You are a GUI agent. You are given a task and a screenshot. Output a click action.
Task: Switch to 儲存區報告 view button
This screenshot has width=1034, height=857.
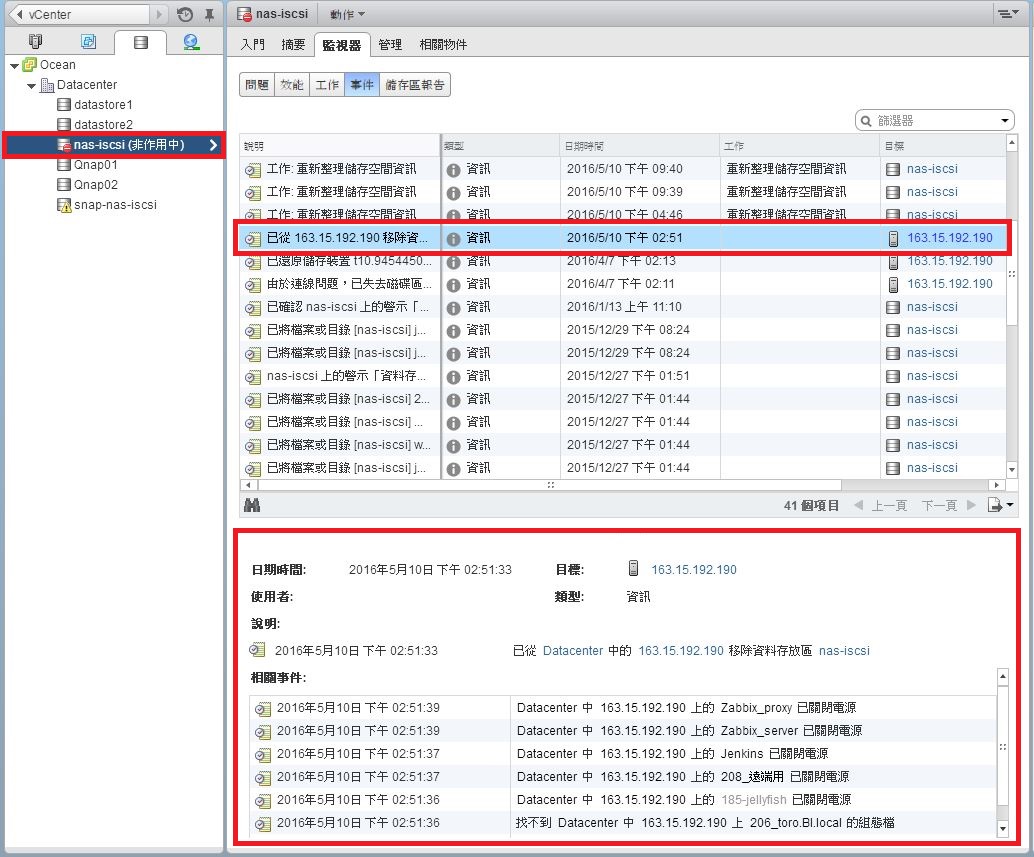click(415, 85)
